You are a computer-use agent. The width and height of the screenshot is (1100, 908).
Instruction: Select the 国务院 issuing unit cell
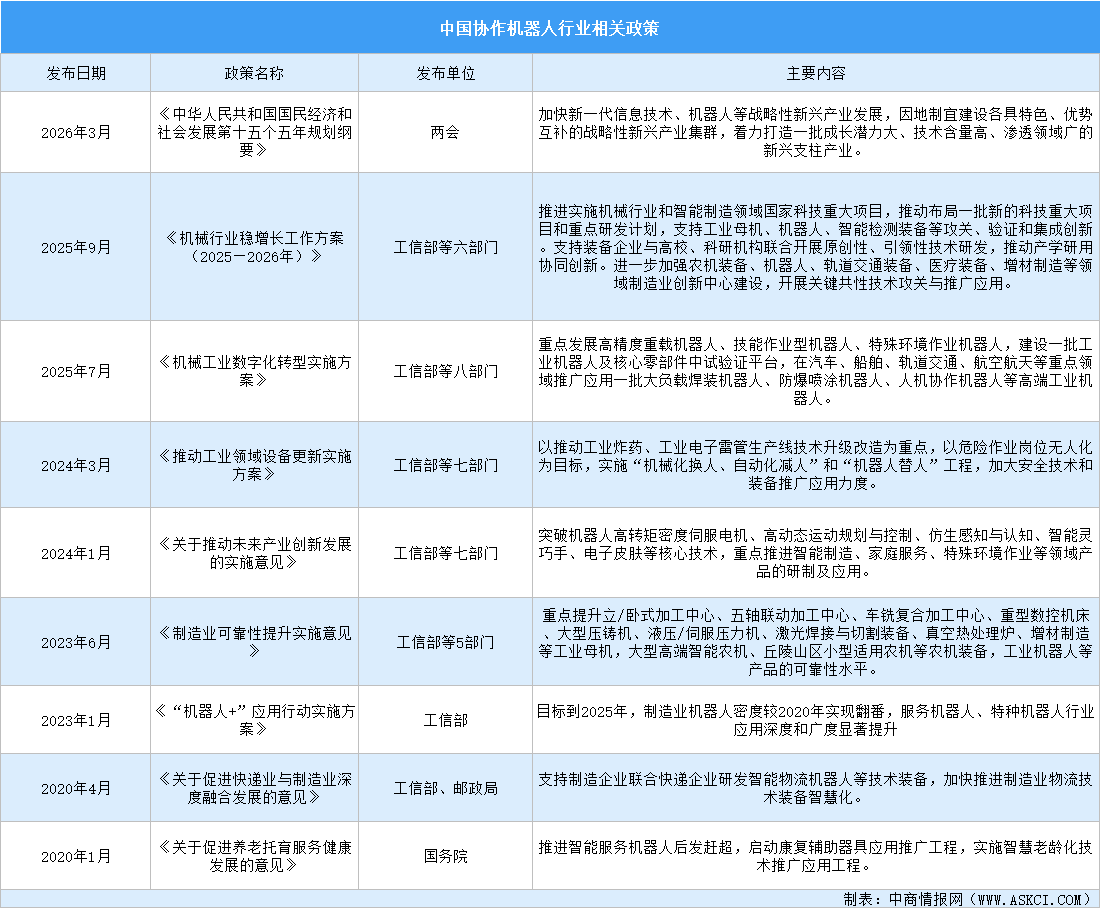(x=444, y=857)
